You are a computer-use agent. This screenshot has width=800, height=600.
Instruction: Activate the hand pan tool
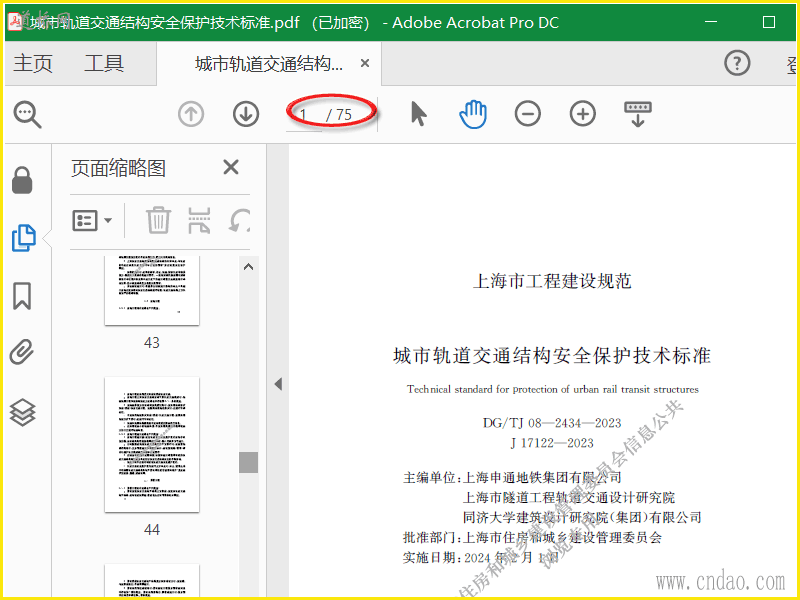coord(473,114)
